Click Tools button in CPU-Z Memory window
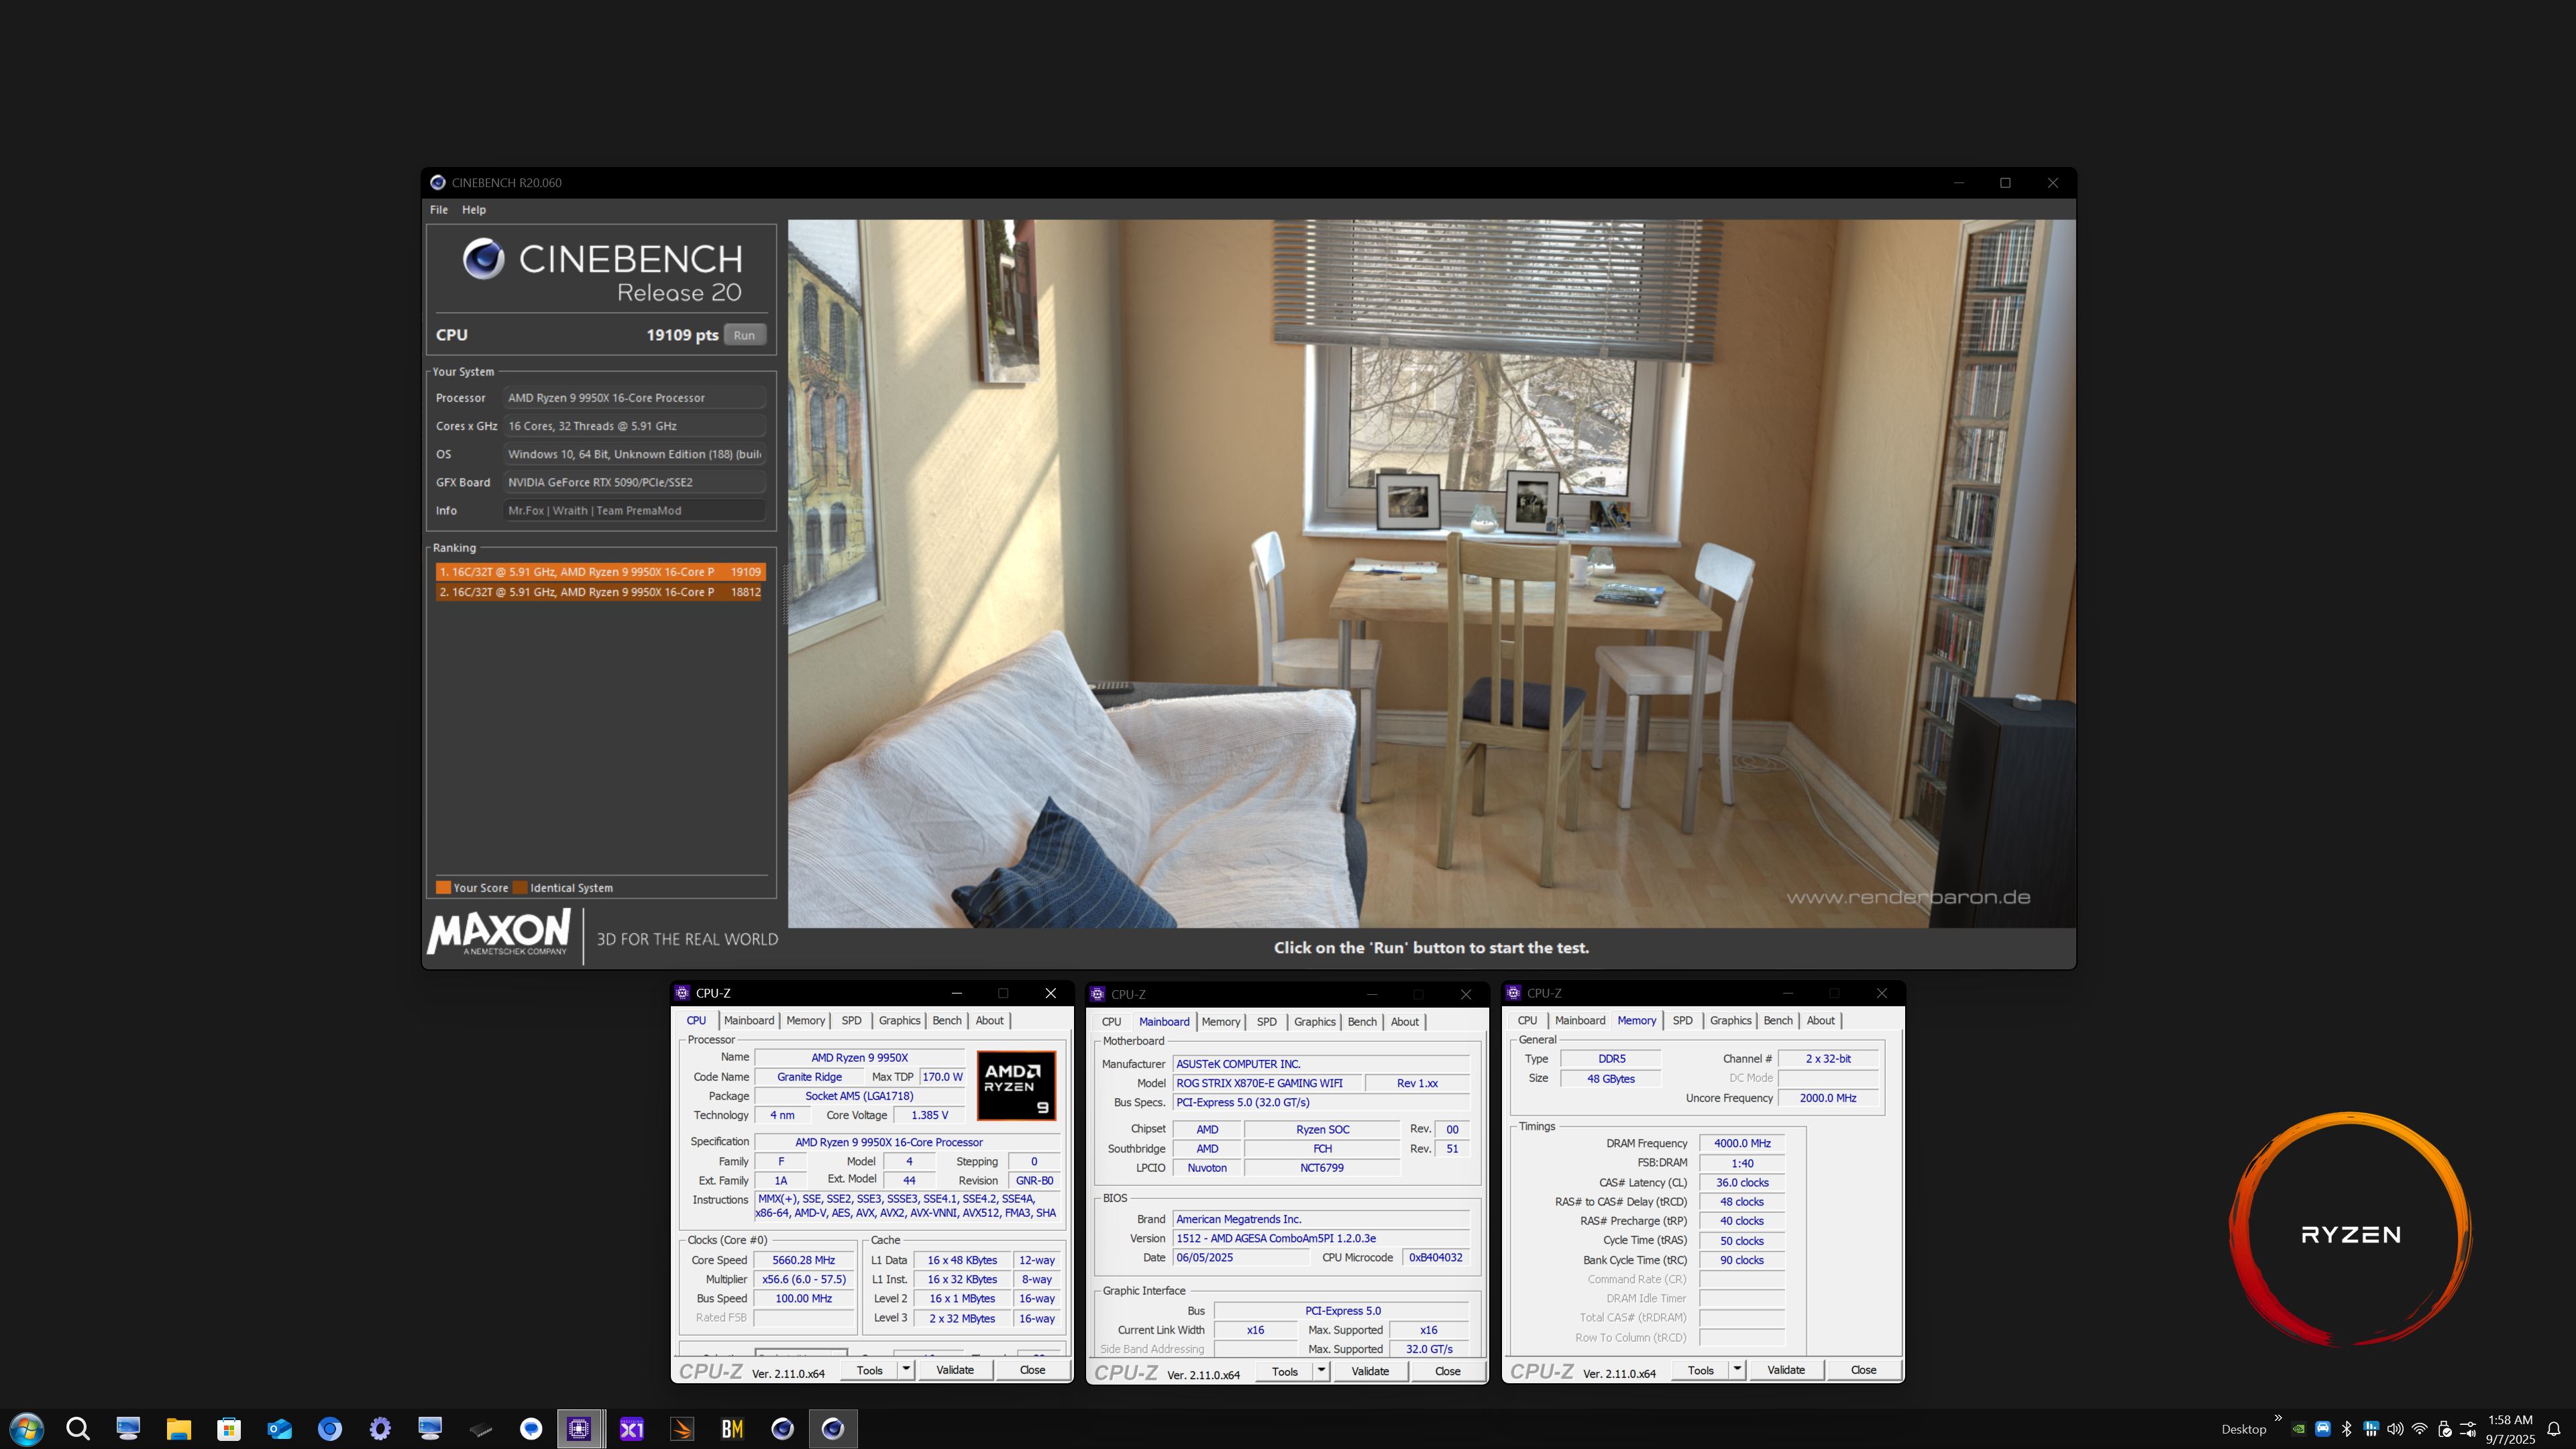The image size is (2576, 1449). tap(1700, 1369)
